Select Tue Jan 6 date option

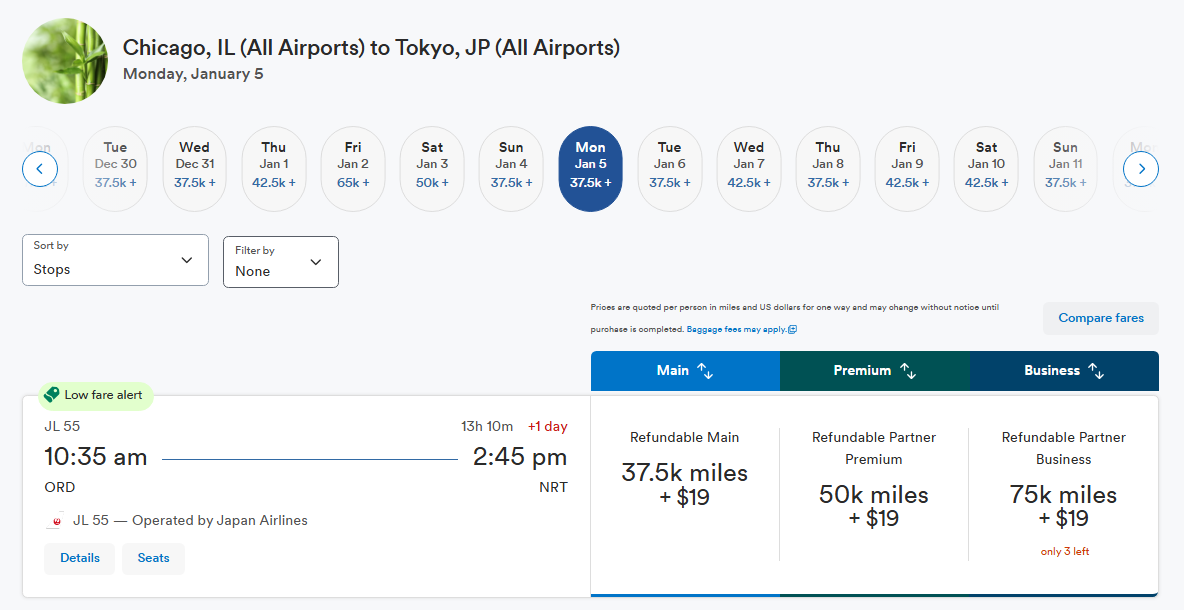(x=670, y=169)
